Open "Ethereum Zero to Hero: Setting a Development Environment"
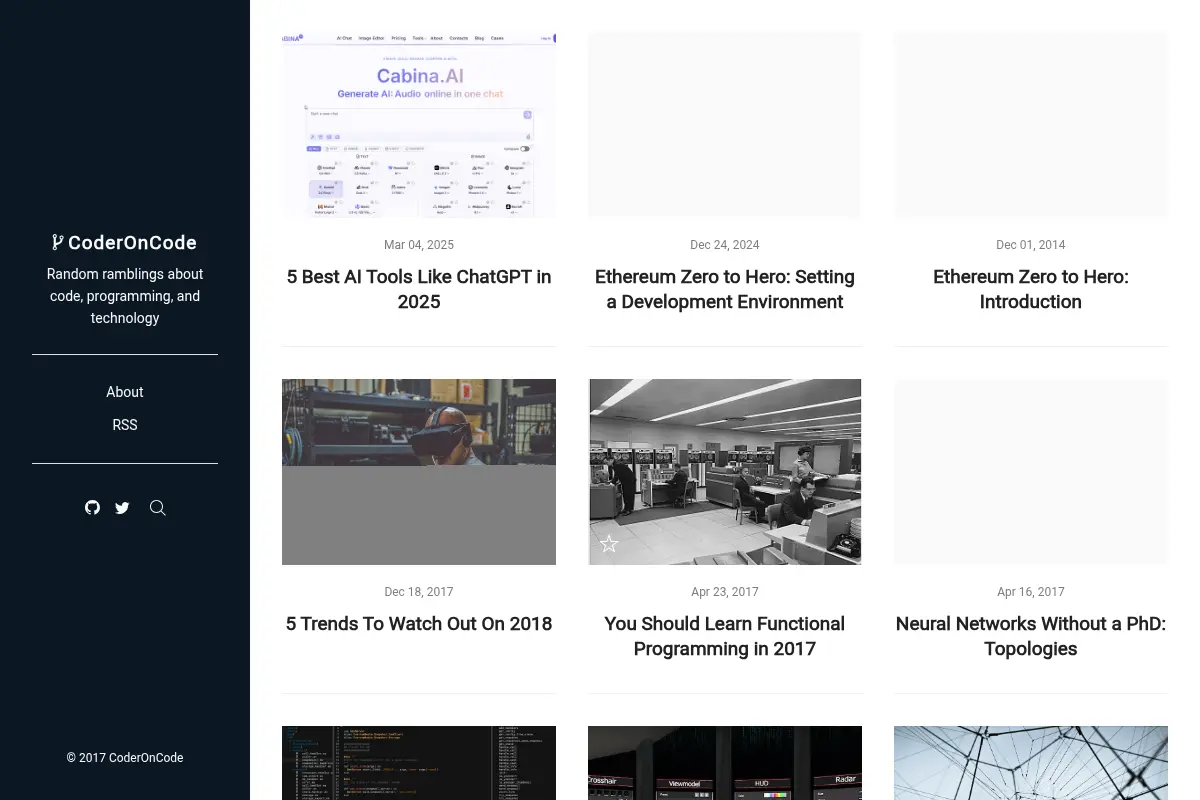 (x=725, y=289)
